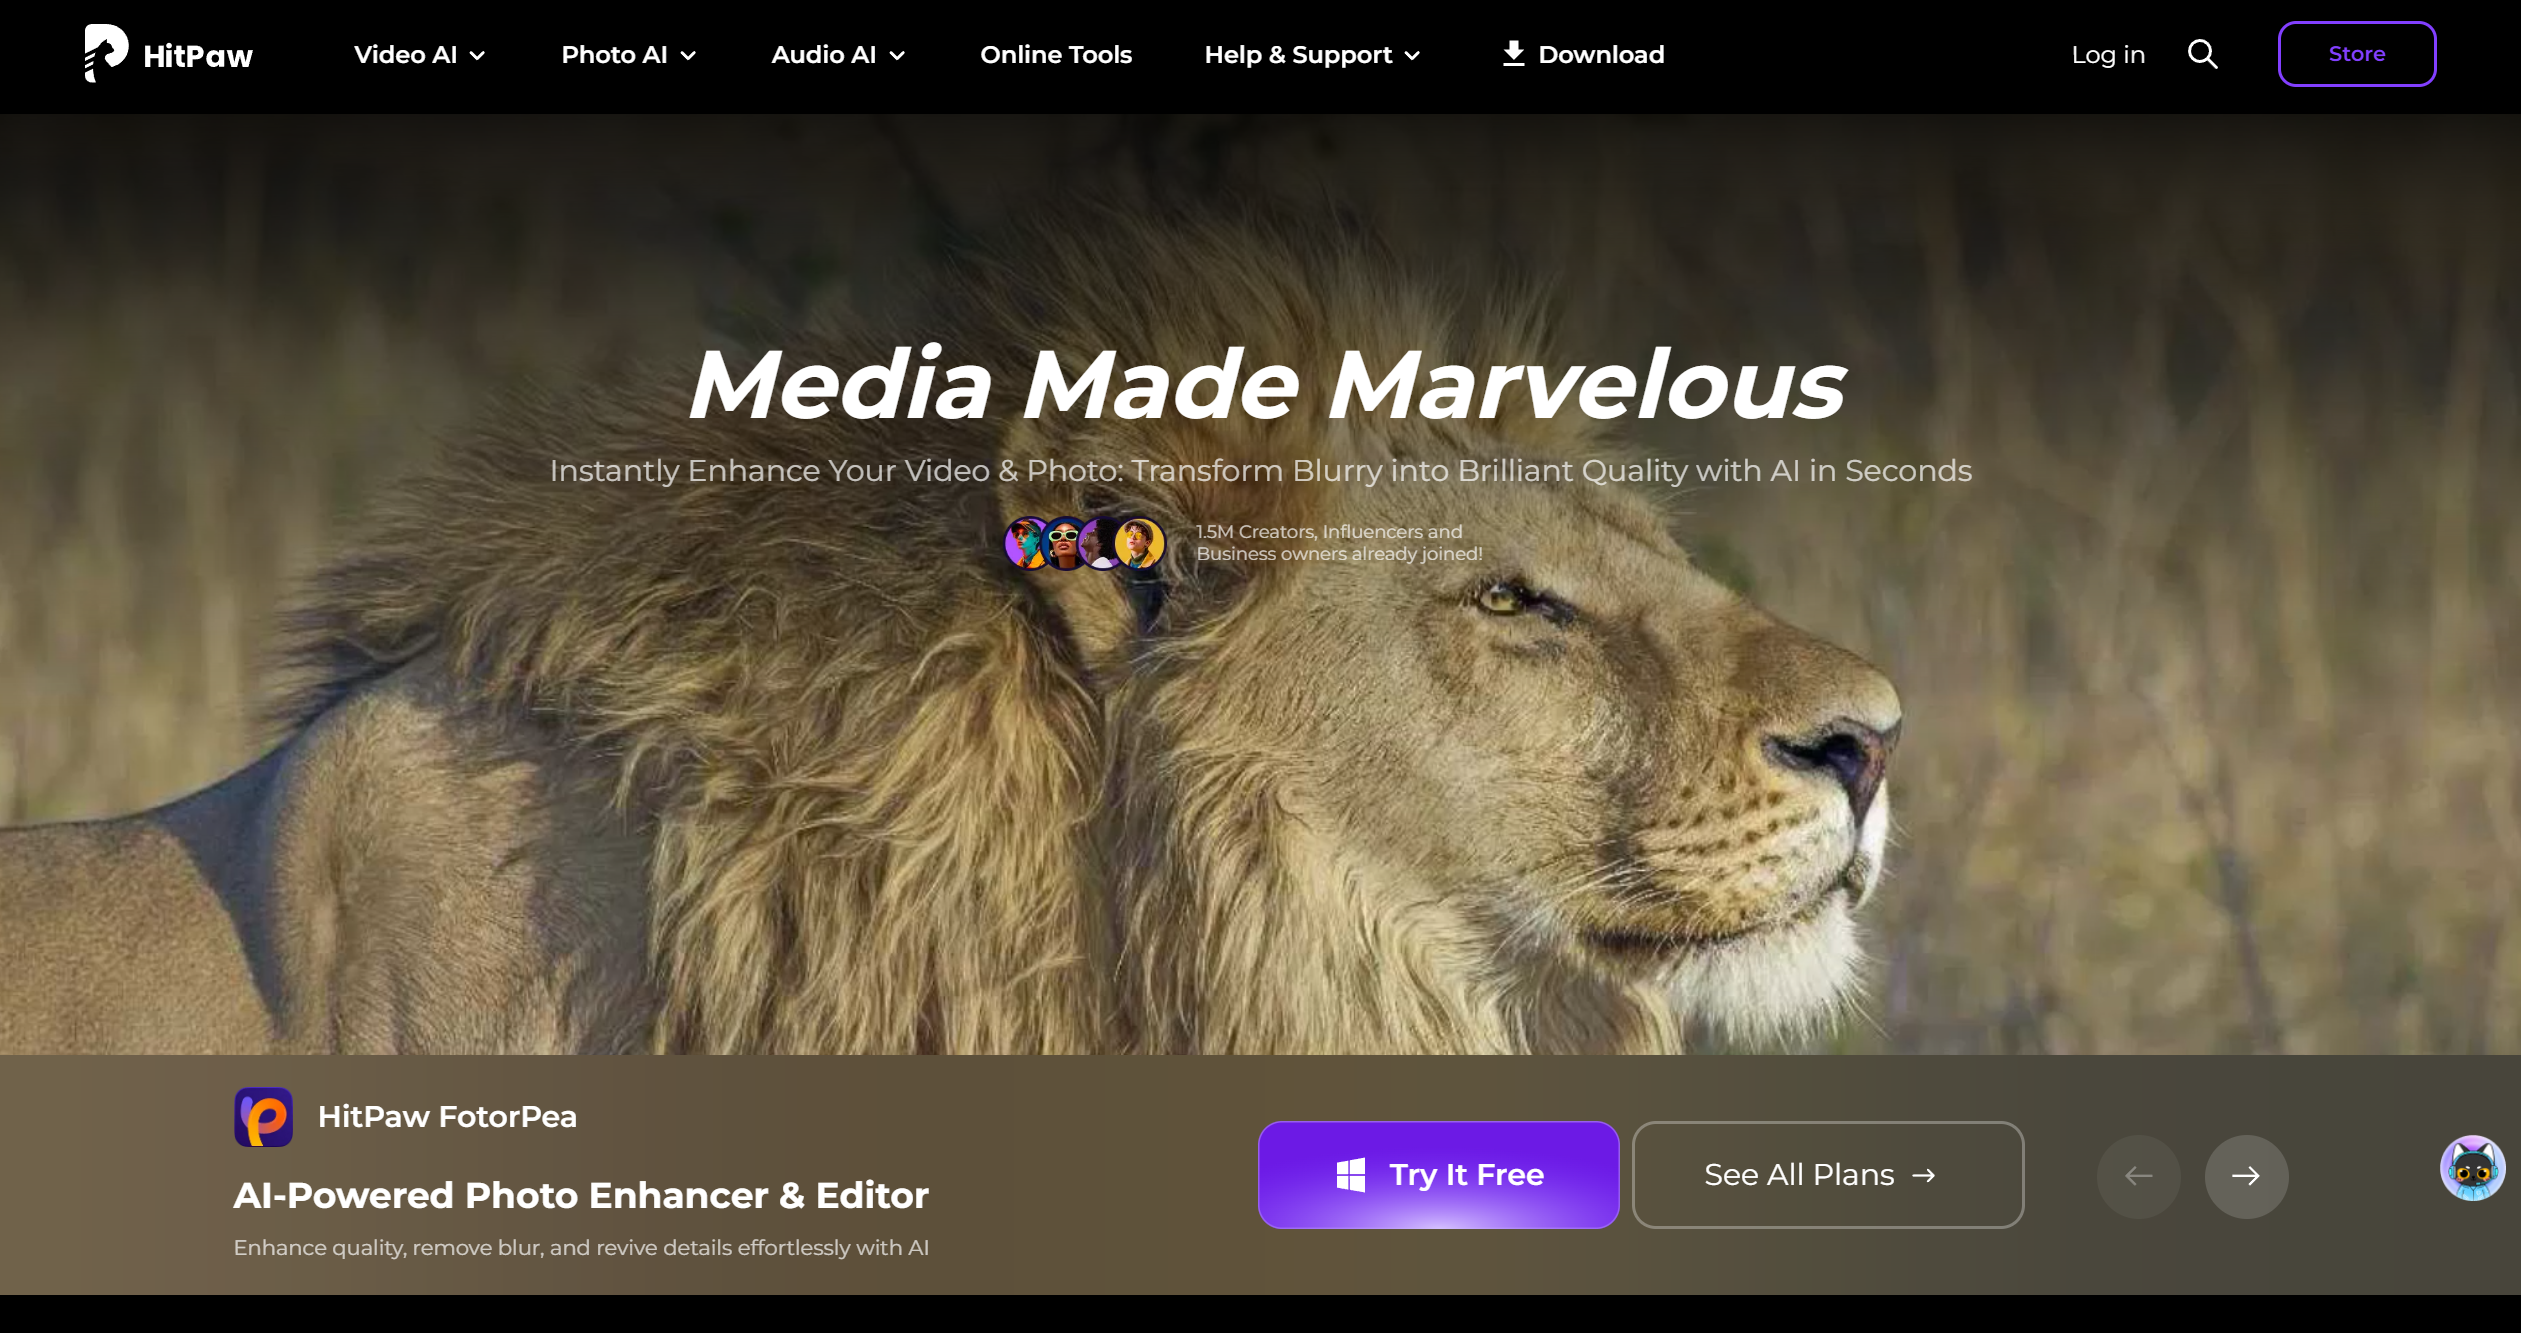This screenshot has width=2521, height=1333.
Task: Open the Store button
Action: point(2355,54)
